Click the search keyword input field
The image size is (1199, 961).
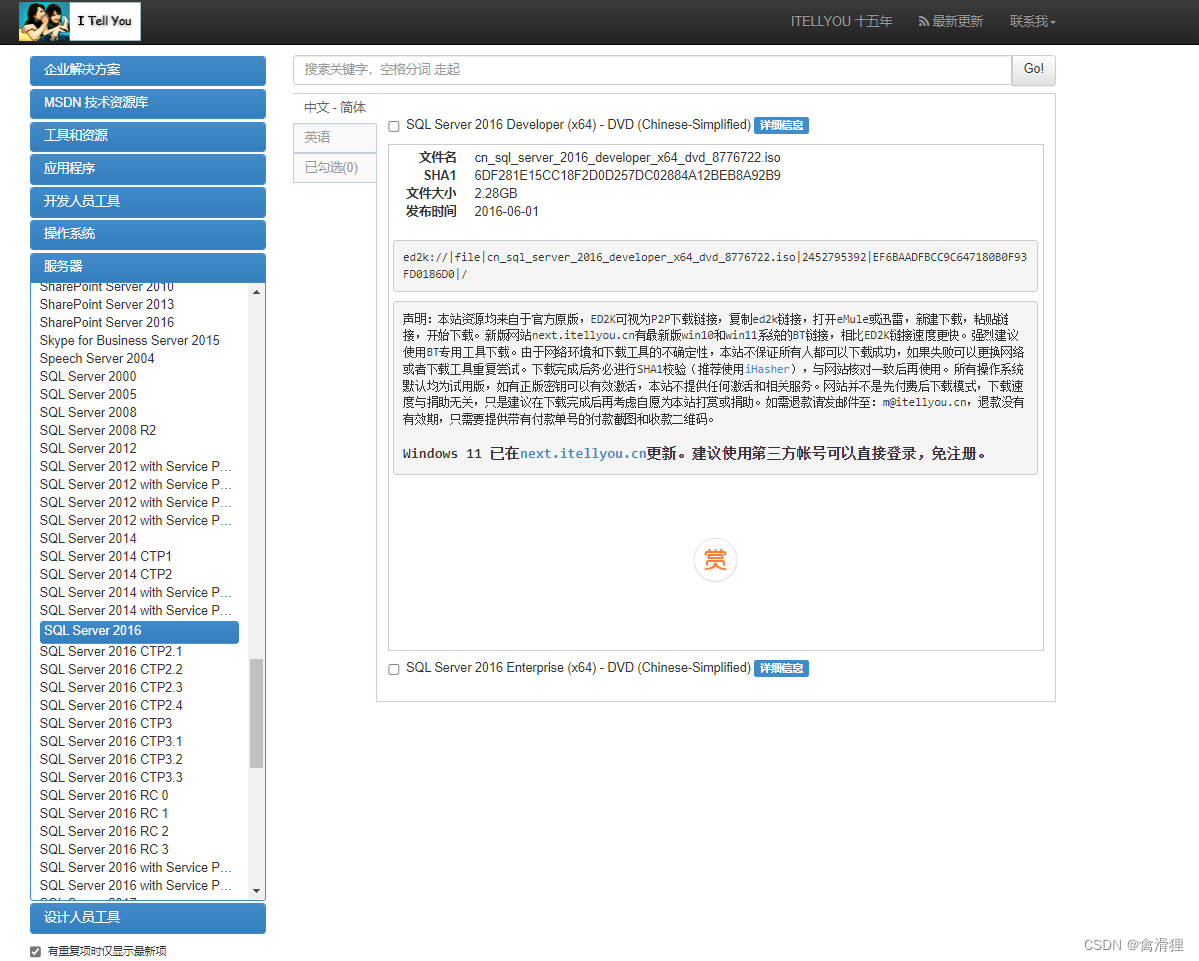pos(652,70)
